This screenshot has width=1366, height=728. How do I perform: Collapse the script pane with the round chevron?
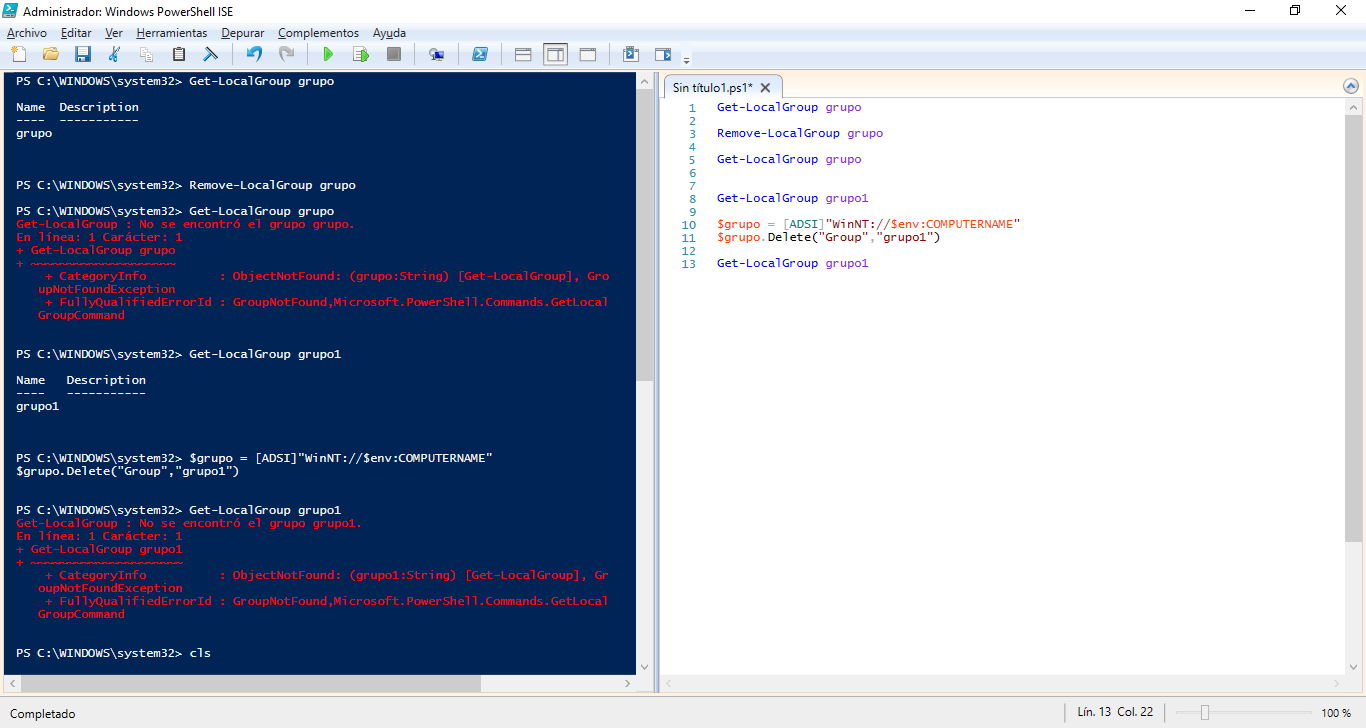[x=1352, y=87]
